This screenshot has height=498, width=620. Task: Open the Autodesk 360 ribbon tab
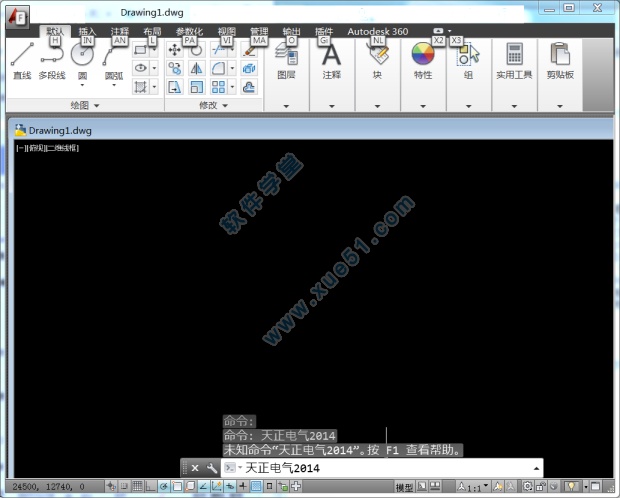point(377,32)
